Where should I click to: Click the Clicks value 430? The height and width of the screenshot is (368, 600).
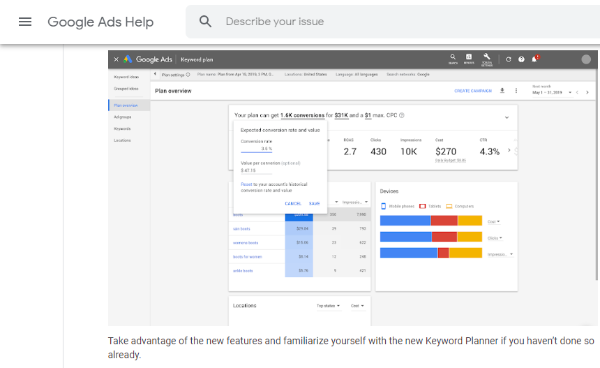378,152
